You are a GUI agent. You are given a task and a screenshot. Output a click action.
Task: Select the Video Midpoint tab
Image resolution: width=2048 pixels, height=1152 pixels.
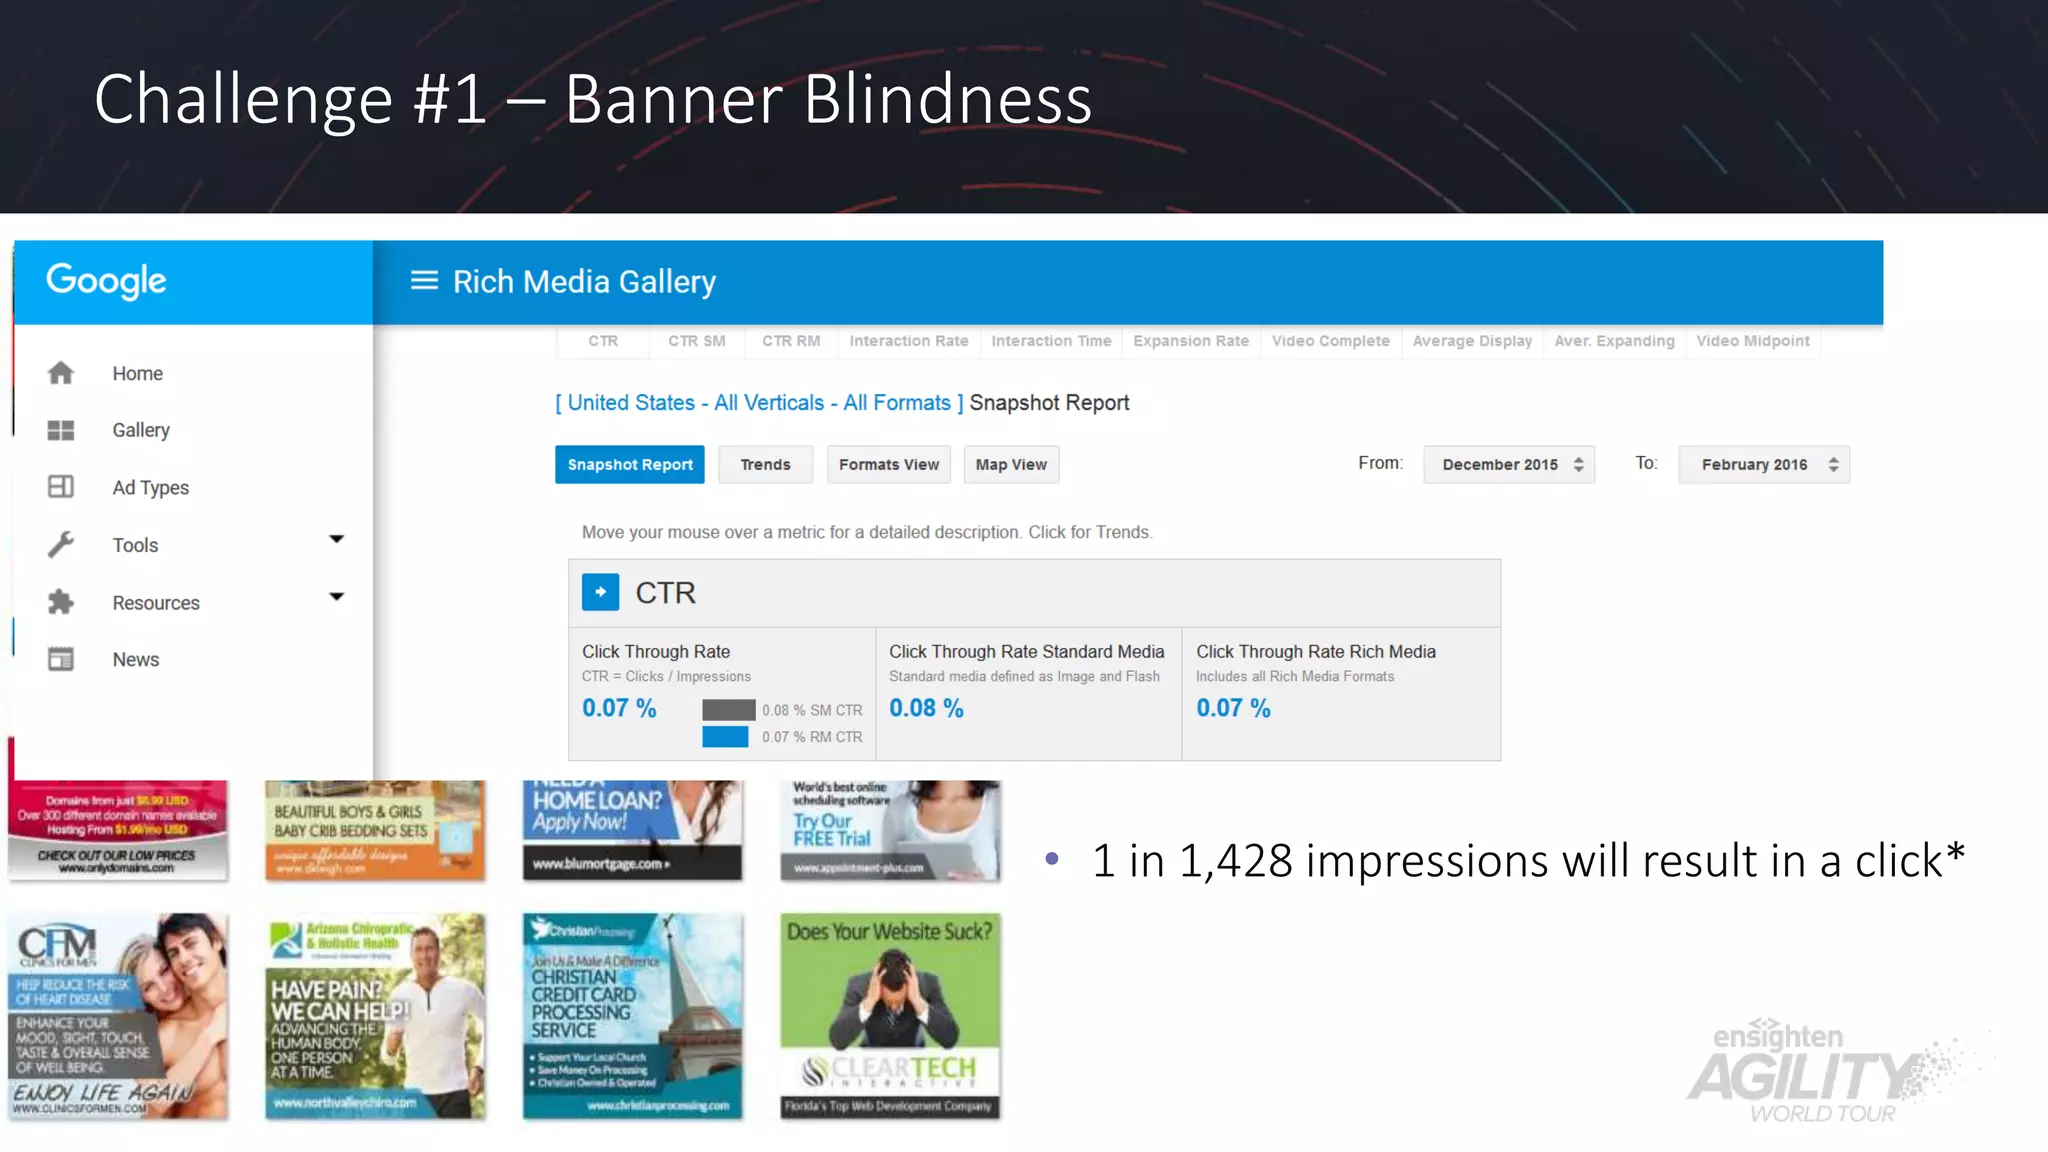click(1753, 341)
